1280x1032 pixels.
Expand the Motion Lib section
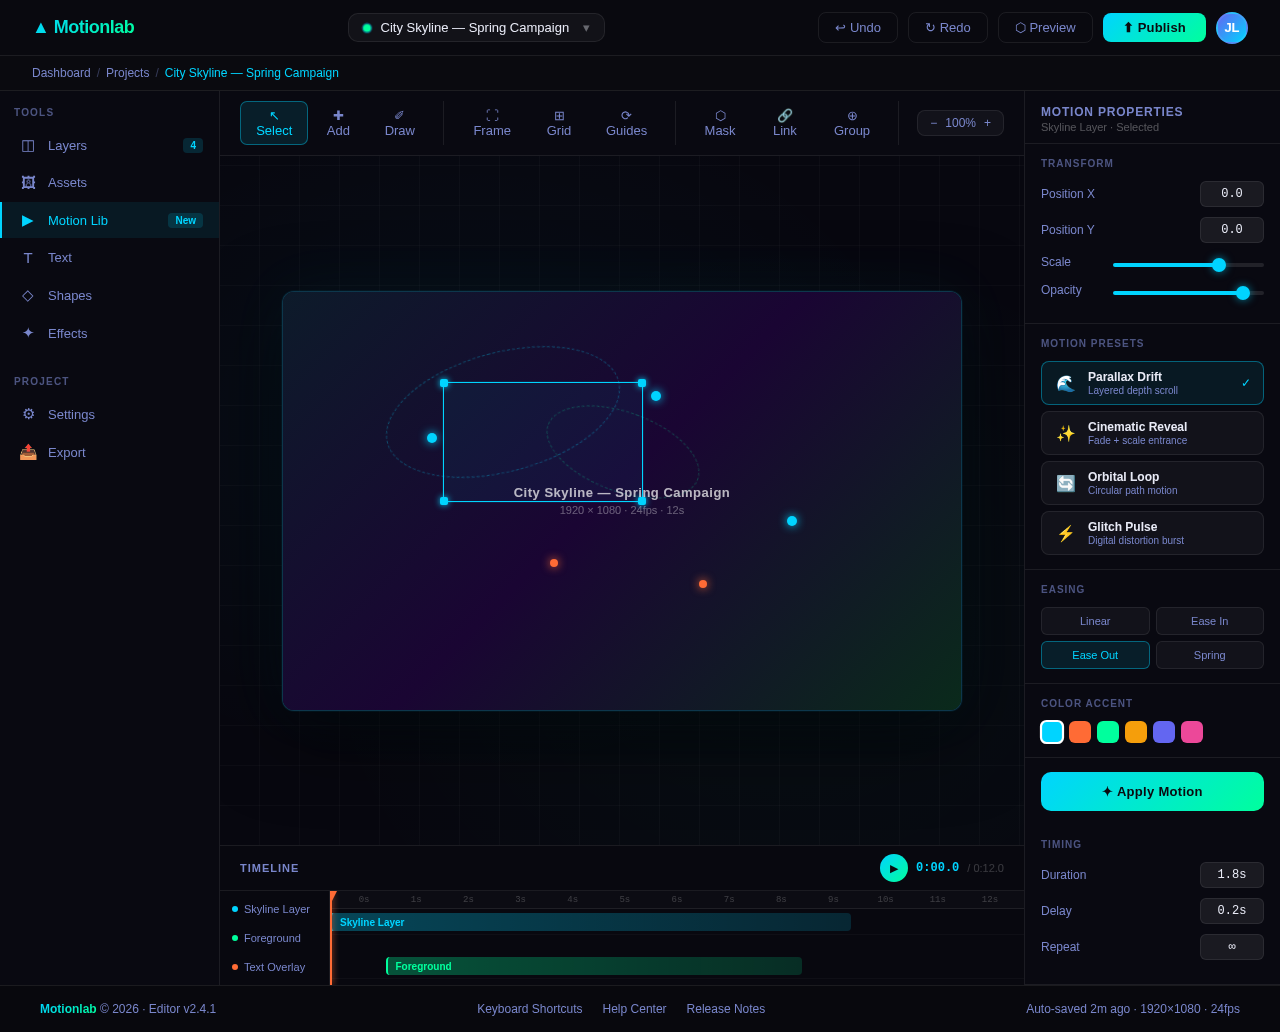[x=77, y=220]
